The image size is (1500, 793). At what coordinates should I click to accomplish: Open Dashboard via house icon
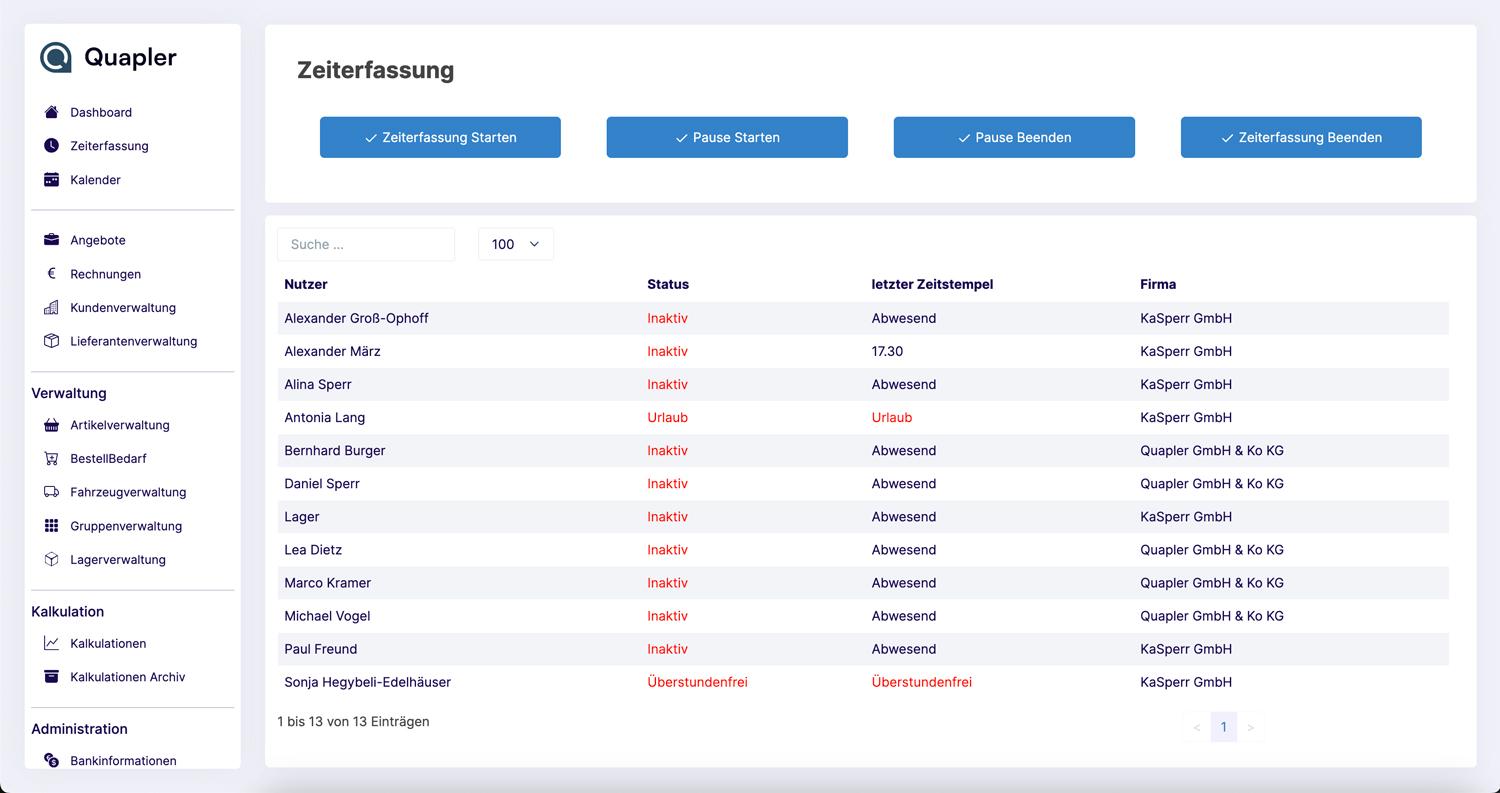coord(52,112)
